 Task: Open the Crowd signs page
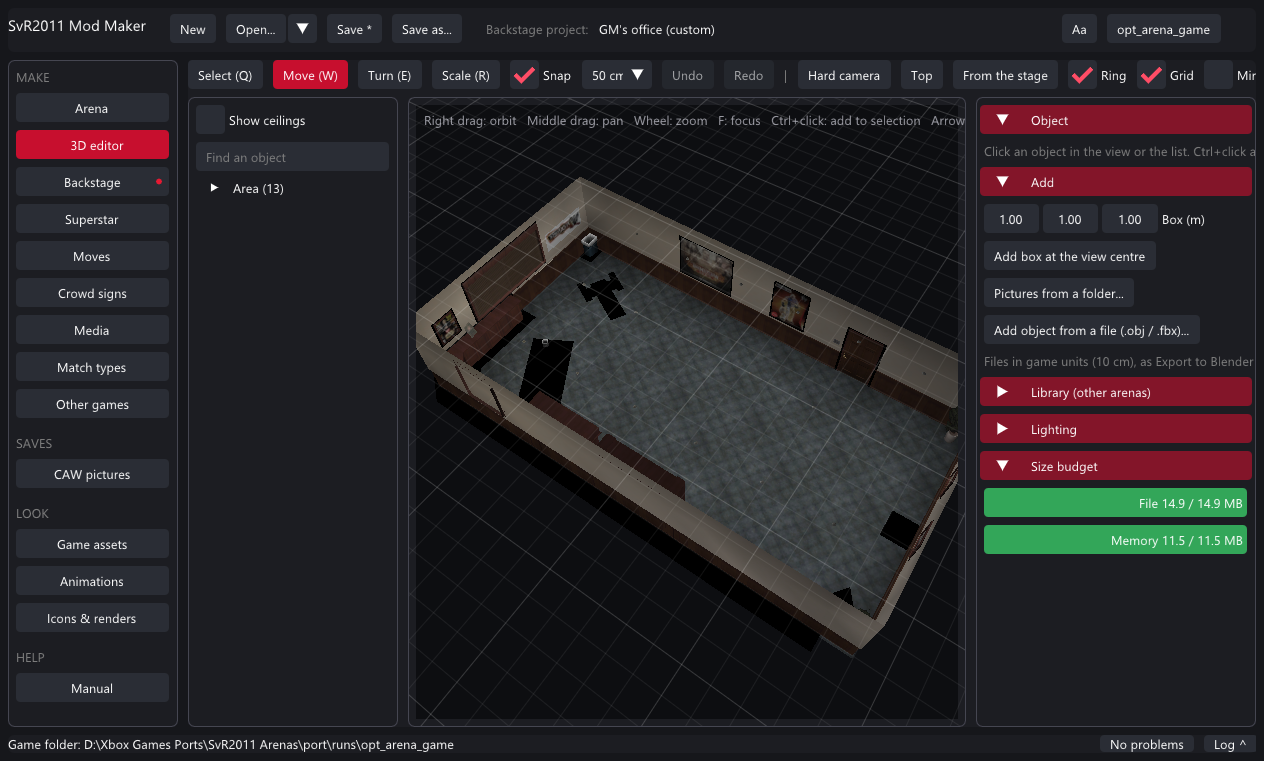[x=92, y=293]
